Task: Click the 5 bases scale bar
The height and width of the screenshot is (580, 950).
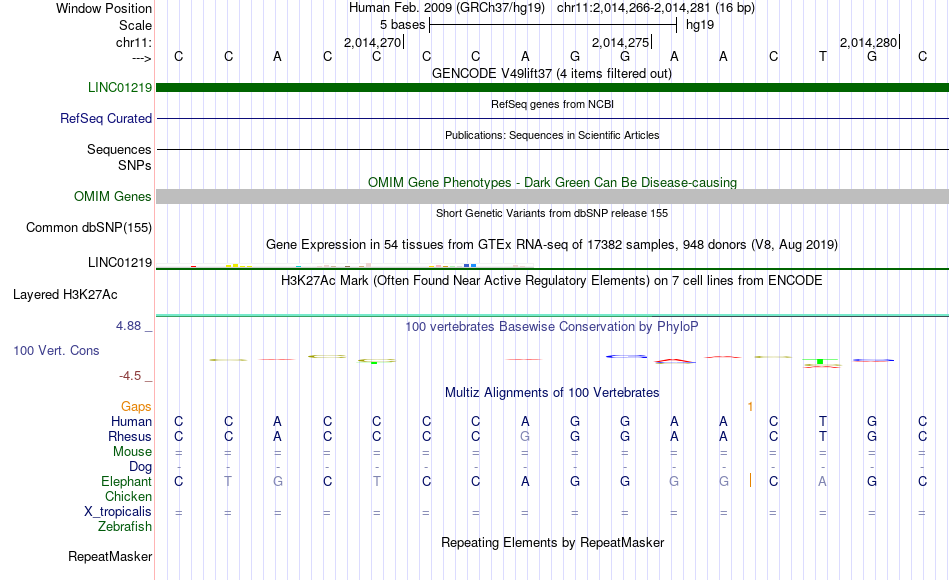Action: (553, 25)
